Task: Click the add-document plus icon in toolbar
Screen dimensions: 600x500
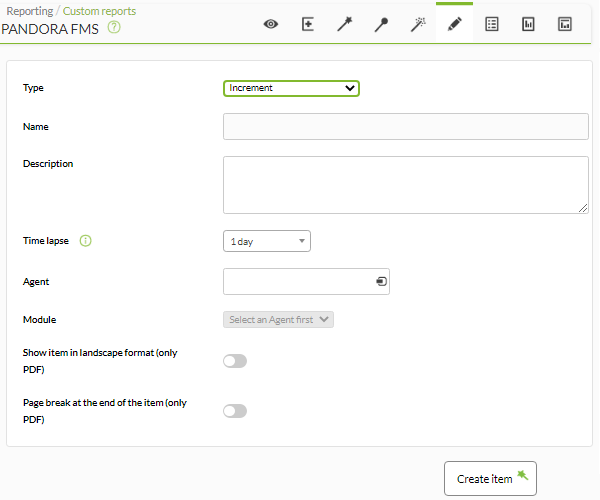Action: click(x=308, y=24)
